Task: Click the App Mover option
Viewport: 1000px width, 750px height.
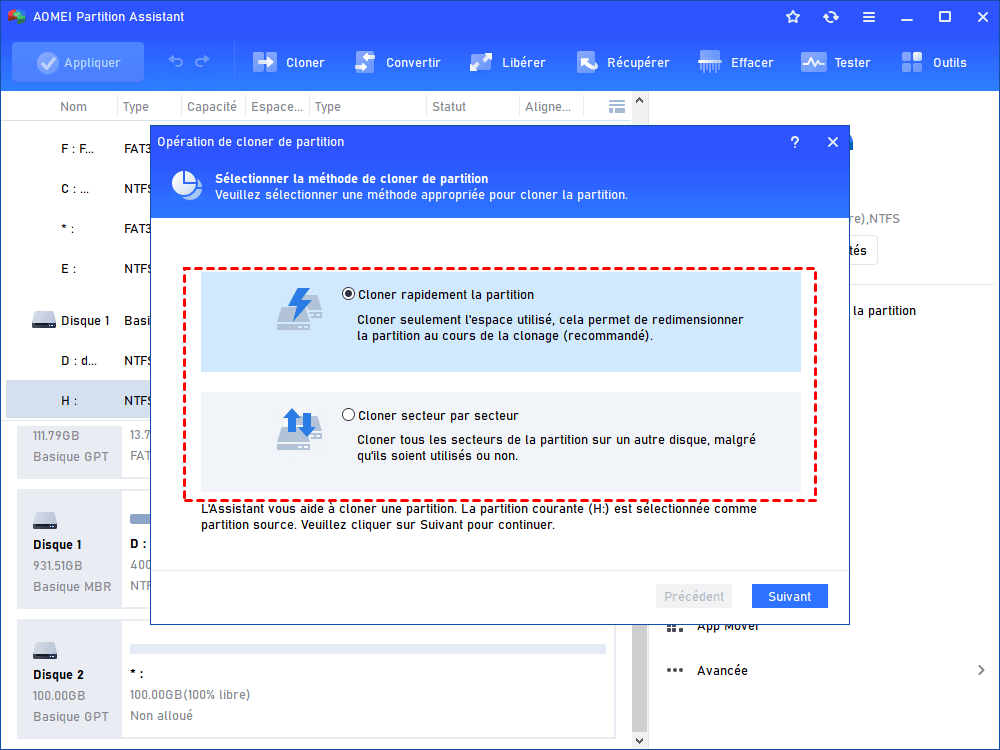Action: [728, 626]
